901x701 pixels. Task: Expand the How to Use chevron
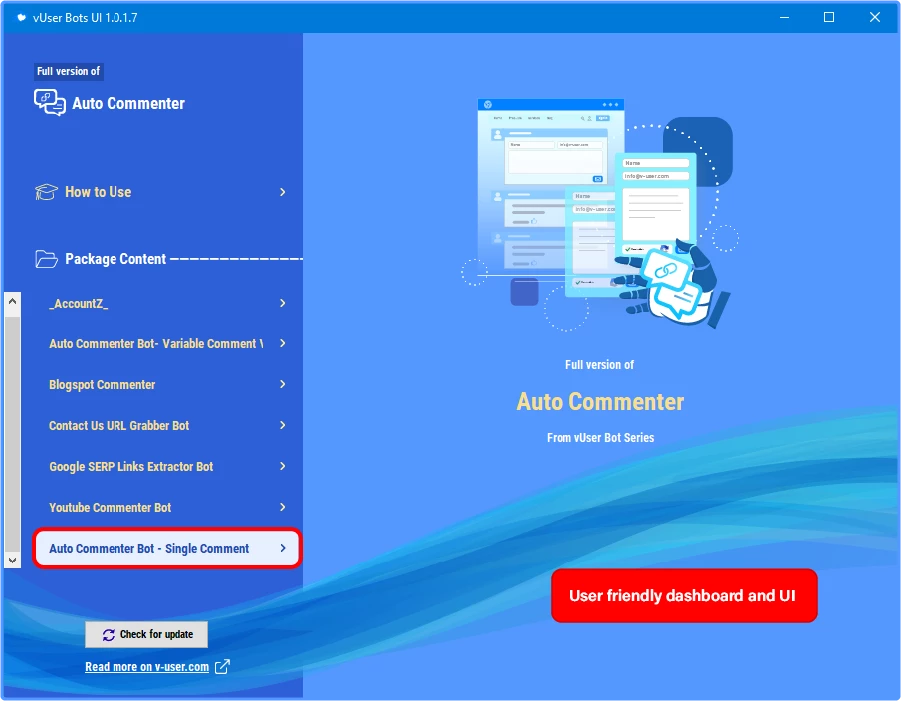coord(283,192)
